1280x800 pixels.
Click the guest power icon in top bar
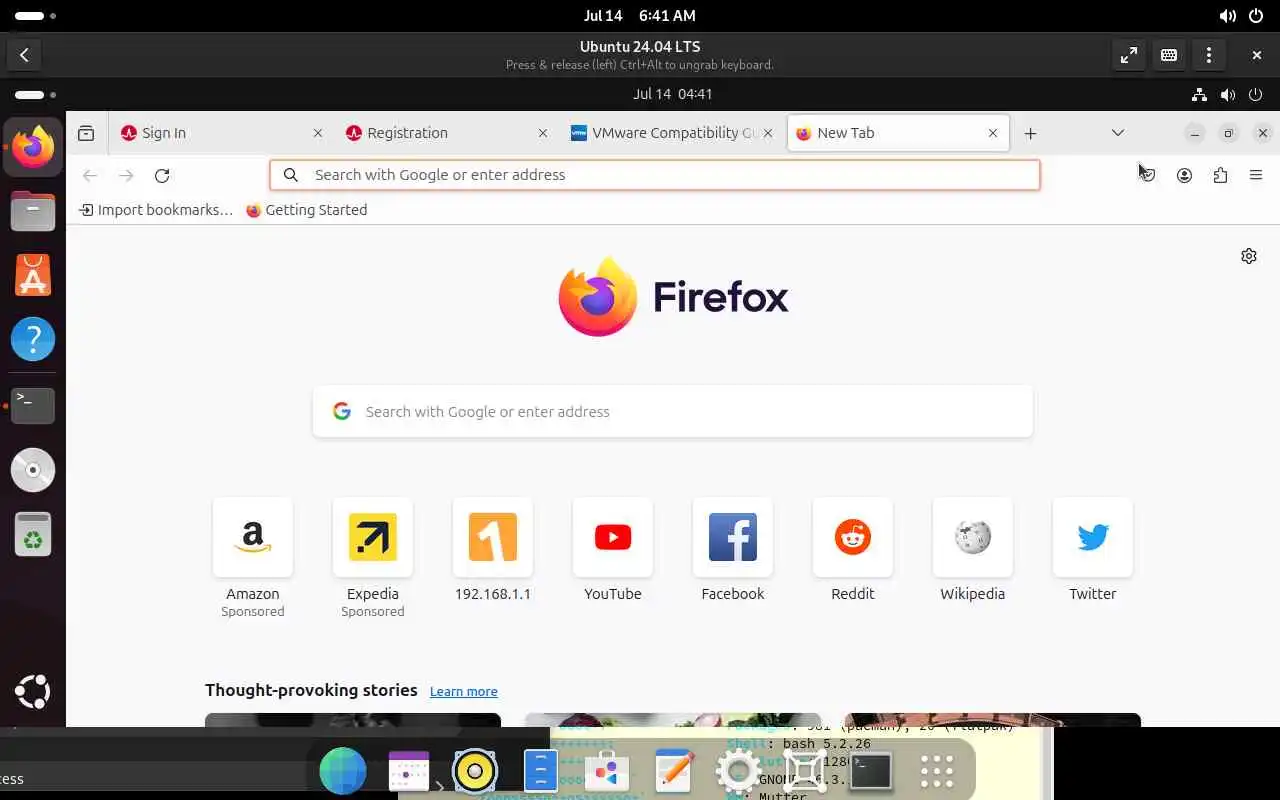coord(1255,95)
